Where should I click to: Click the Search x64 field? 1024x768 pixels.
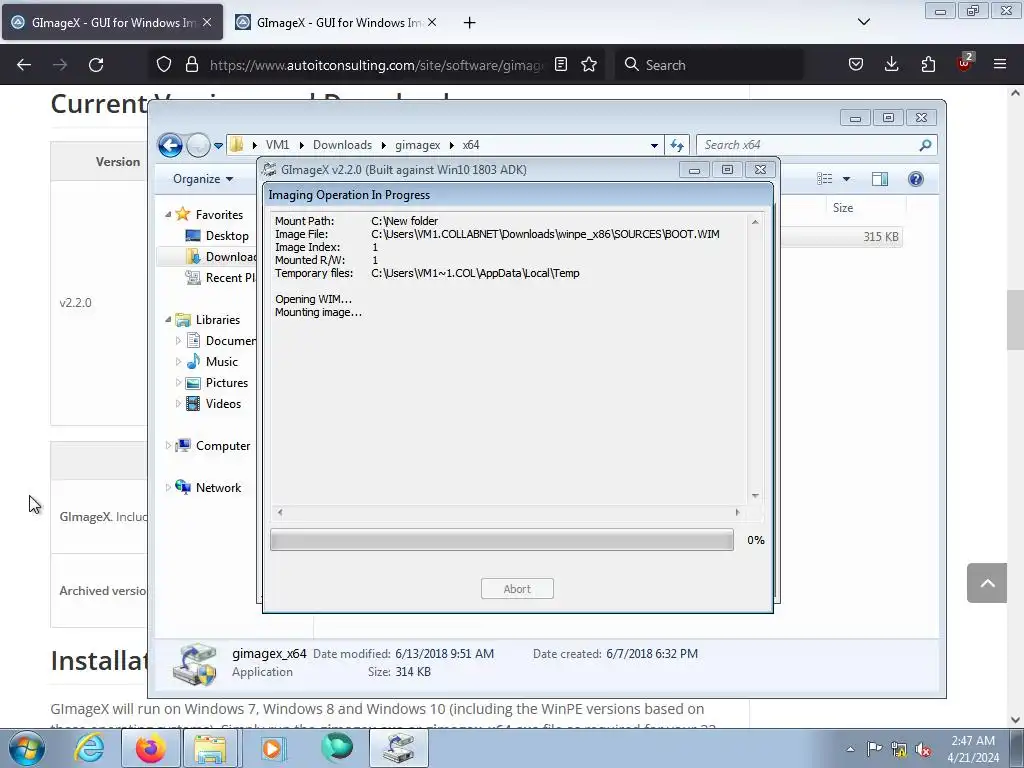click(816, 145)
